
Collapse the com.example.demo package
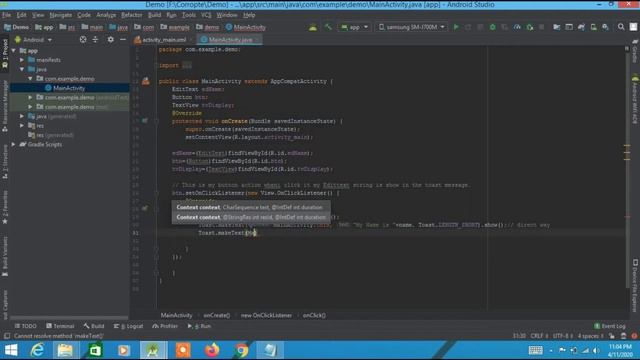(x=31, y=79)
